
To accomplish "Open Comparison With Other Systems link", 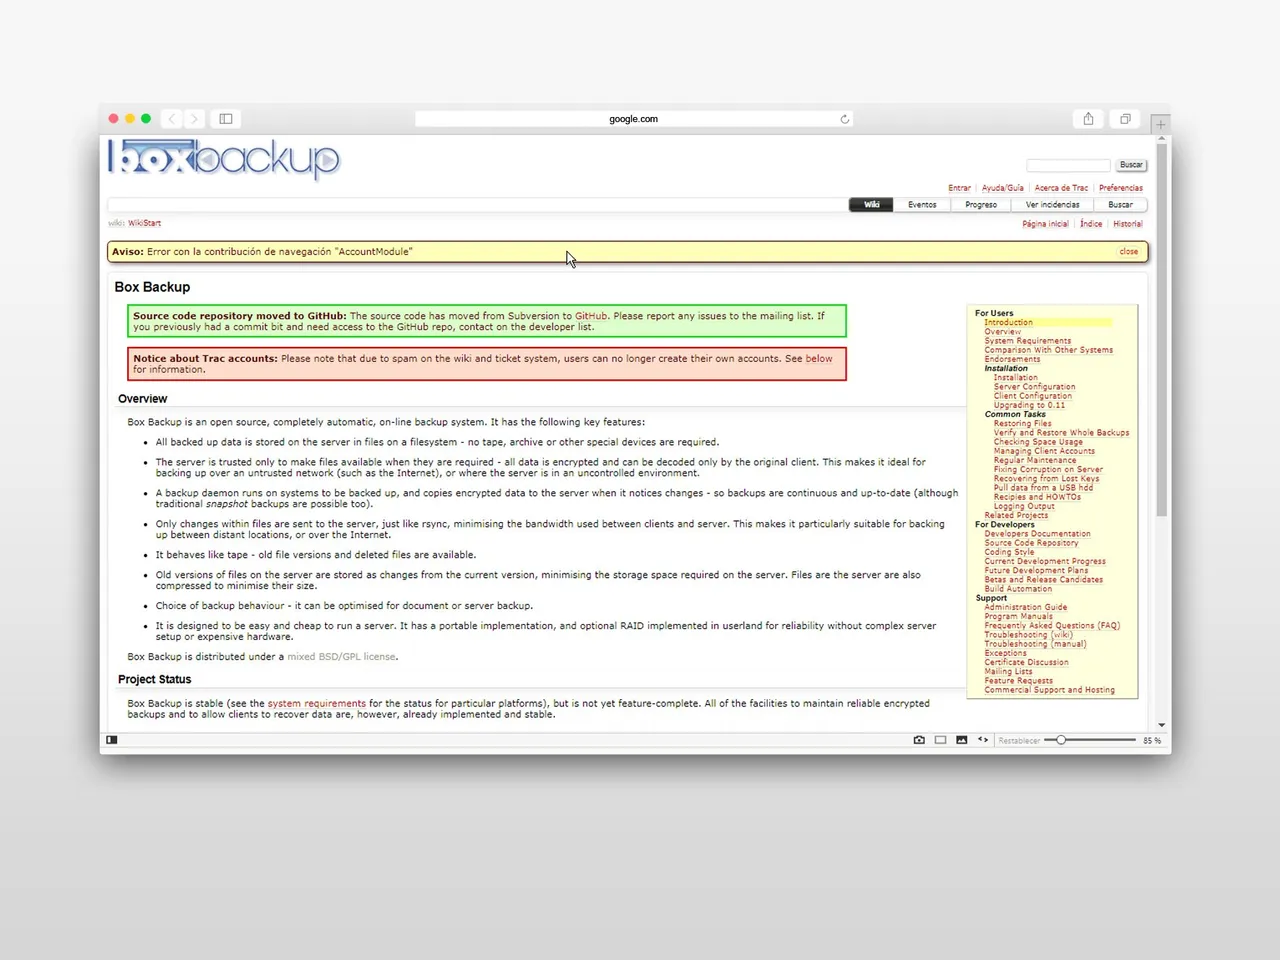I will click(x=1048, y=350).
